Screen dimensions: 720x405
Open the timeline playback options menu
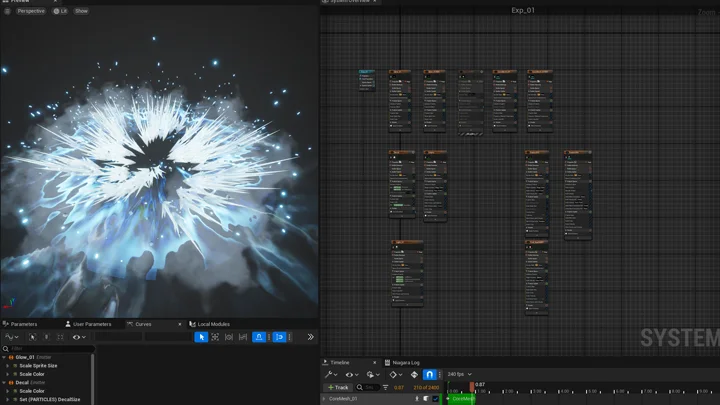tap(374, 375)
